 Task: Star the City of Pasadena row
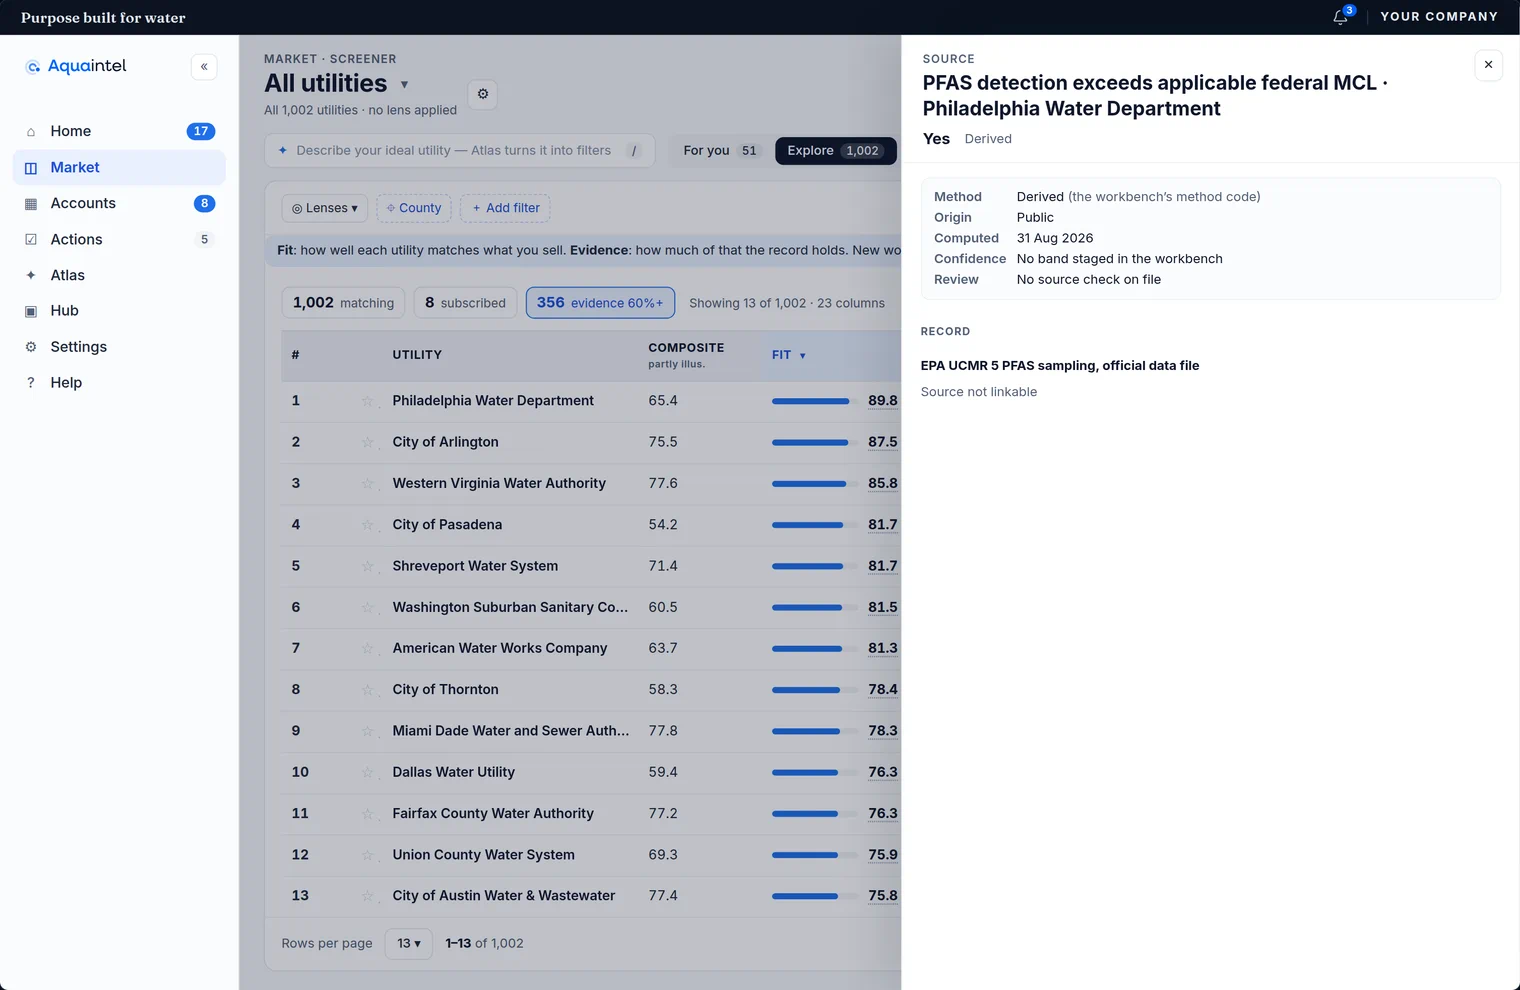point(367,525)
